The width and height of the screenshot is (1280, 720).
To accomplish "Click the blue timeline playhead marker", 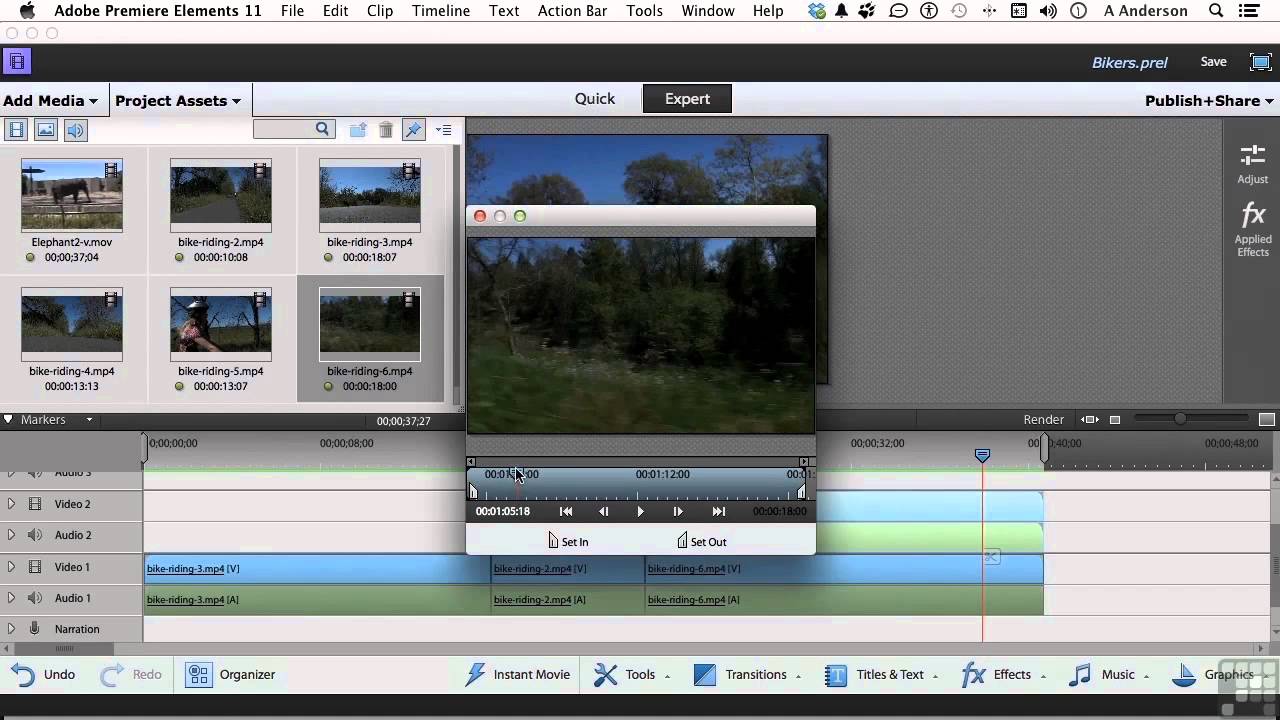I will (982, 455).
